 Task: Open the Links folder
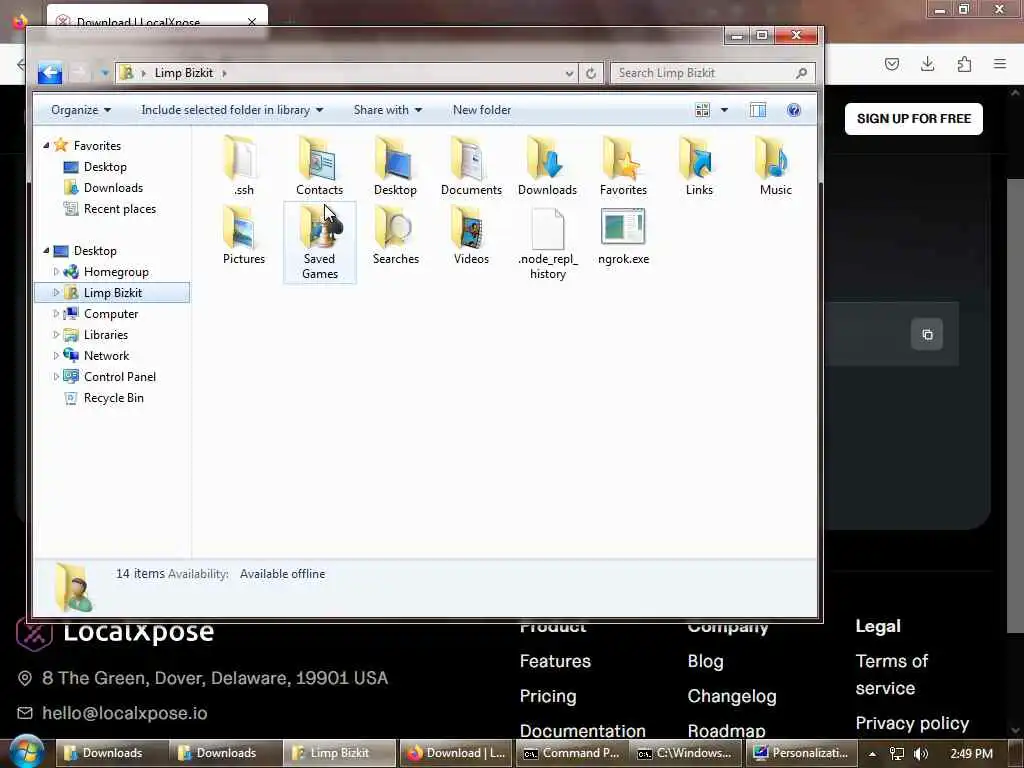pos(699,165)
